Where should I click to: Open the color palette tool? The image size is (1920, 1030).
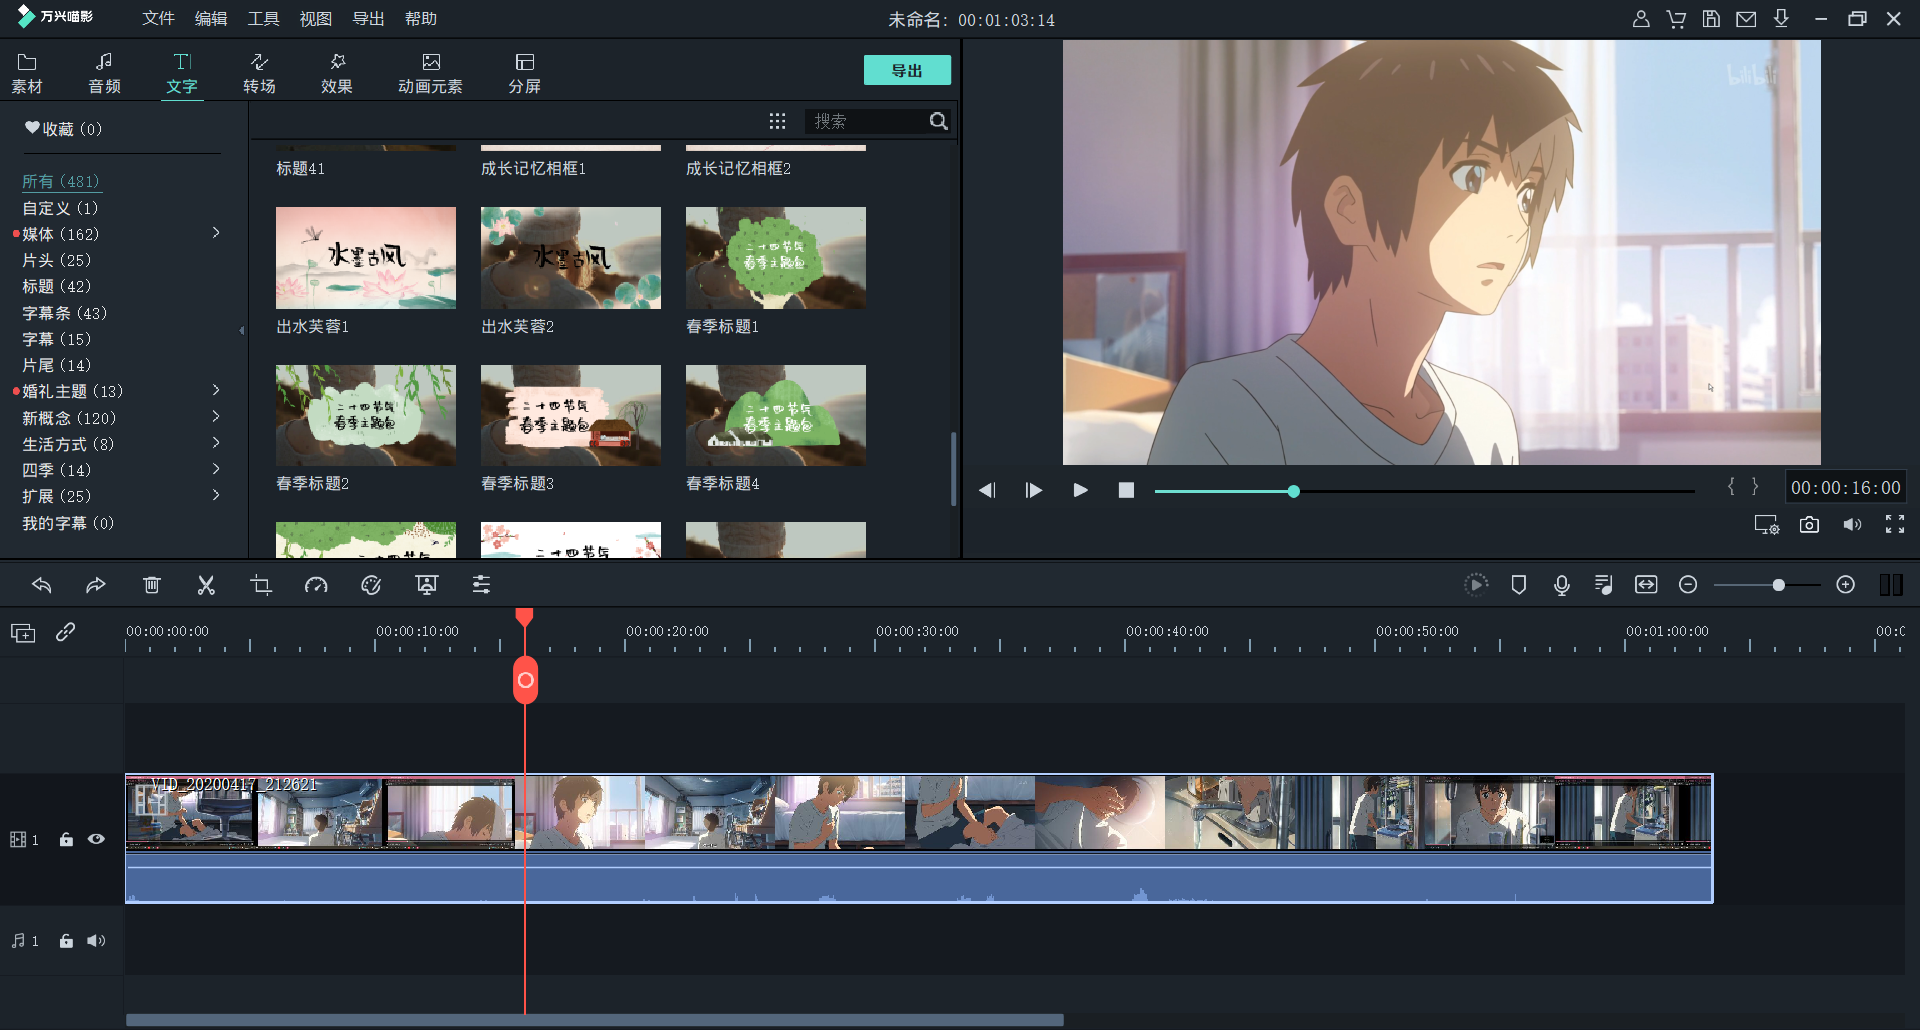pos(371,585)
